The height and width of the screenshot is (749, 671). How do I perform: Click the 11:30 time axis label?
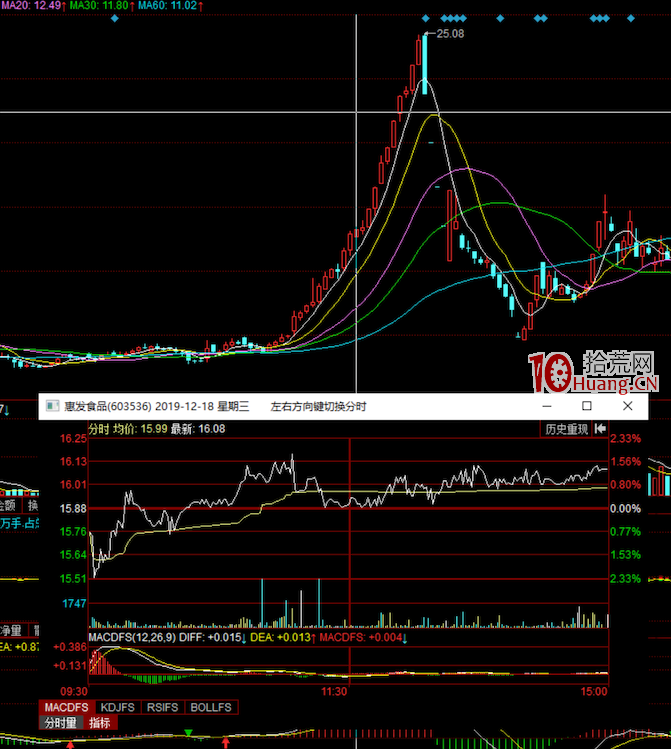[334, 691]
